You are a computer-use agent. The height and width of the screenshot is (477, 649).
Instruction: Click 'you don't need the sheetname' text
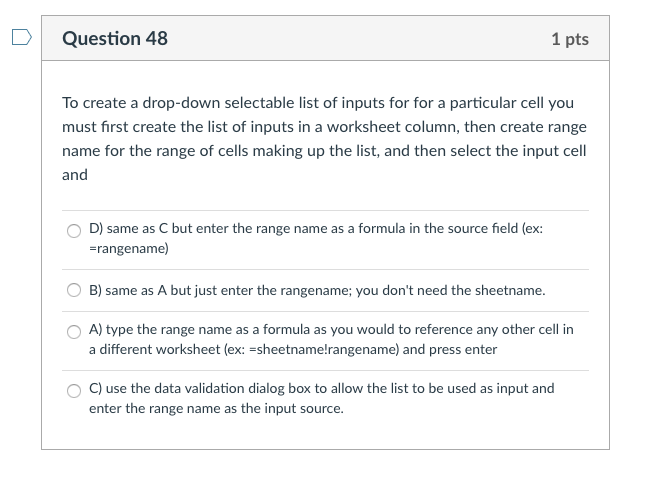coord(450,290)
